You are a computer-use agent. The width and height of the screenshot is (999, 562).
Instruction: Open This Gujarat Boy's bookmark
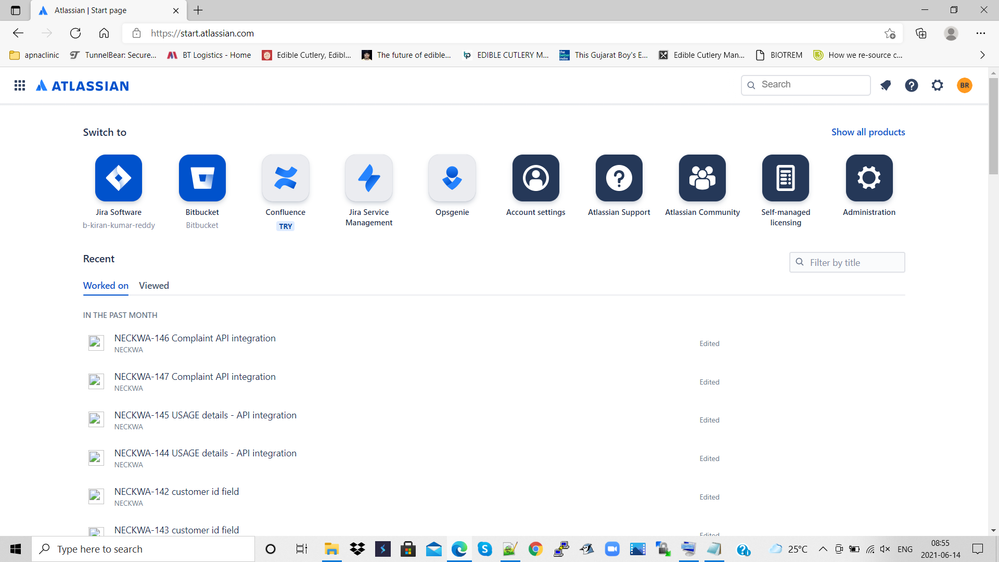click(x=603, y=55)
